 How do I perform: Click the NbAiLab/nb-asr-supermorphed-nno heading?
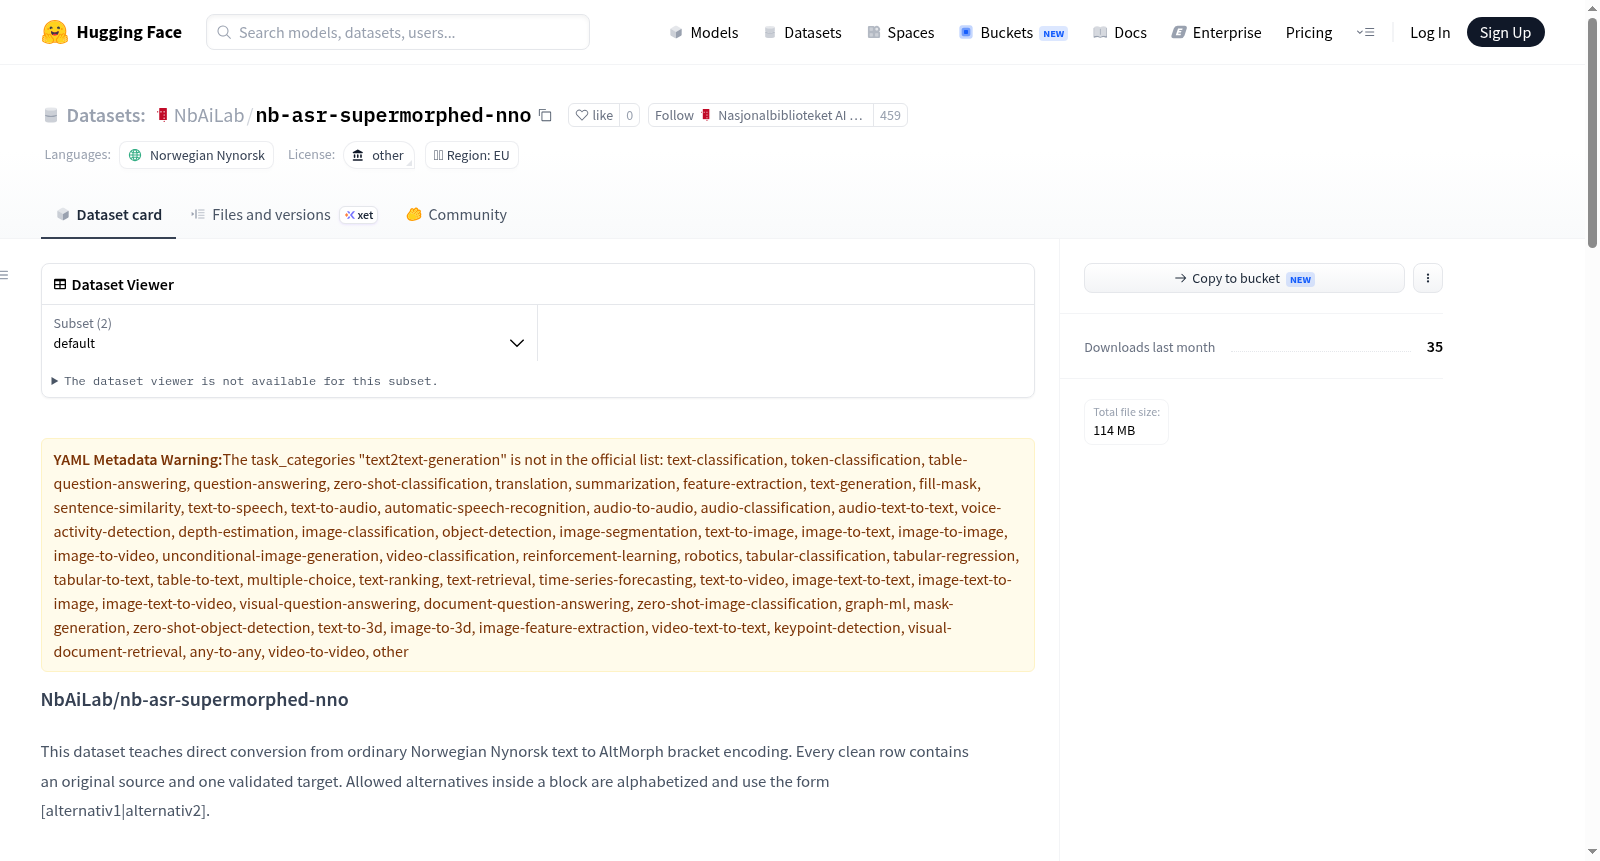click(x=195, y=700)
